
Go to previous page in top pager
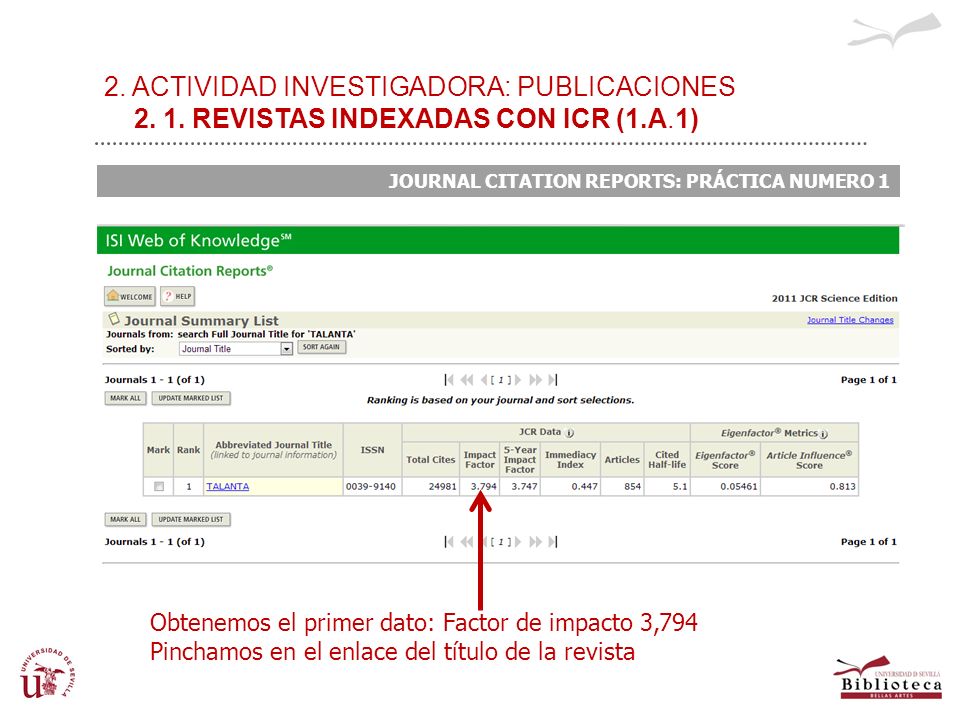[484, 380]
